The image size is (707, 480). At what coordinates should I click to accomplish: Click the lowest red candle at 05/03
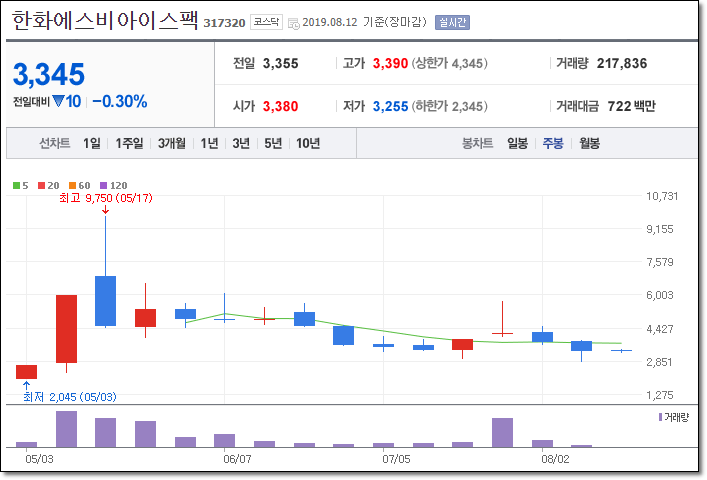tap(27, 372)
